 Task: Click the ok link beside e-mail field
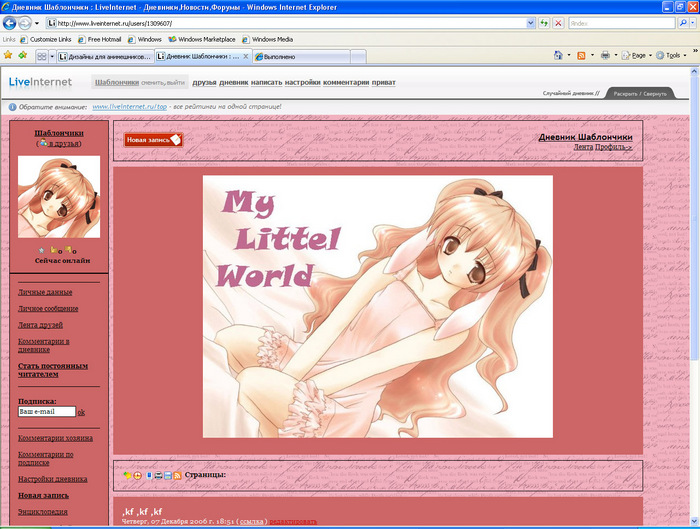click(81, 412)
